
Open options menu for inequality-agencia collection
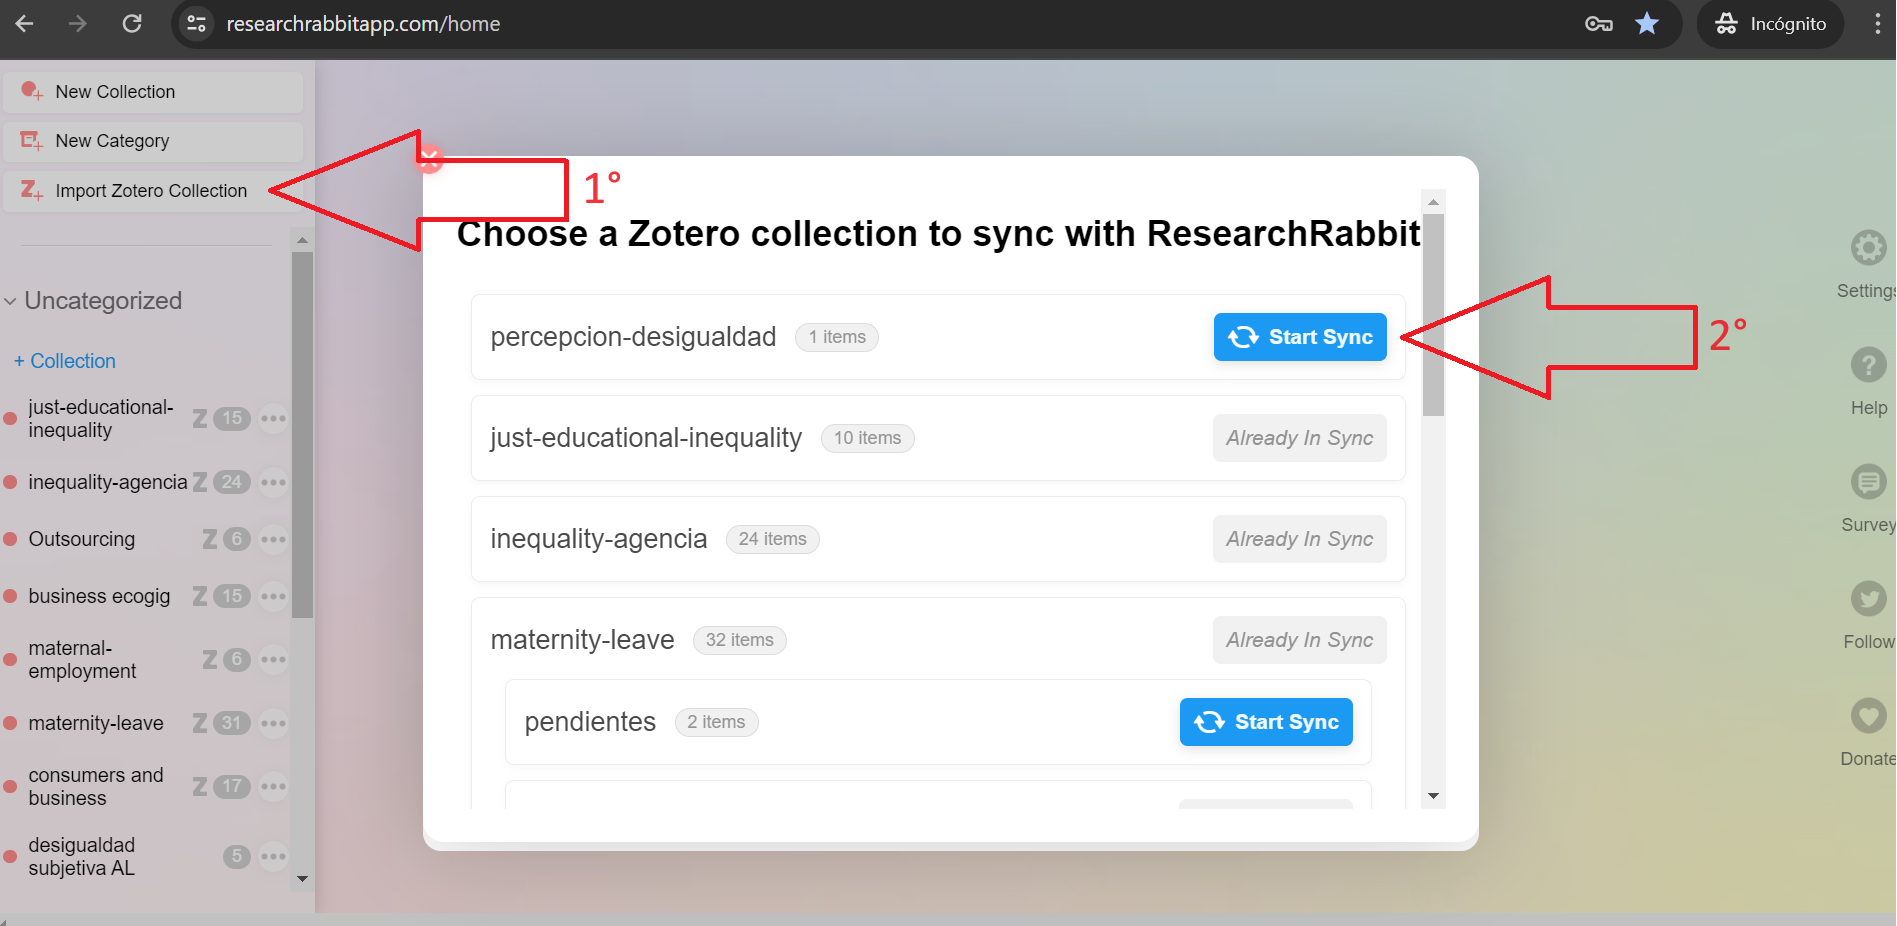pyautogui.click(x=273, y=483)
